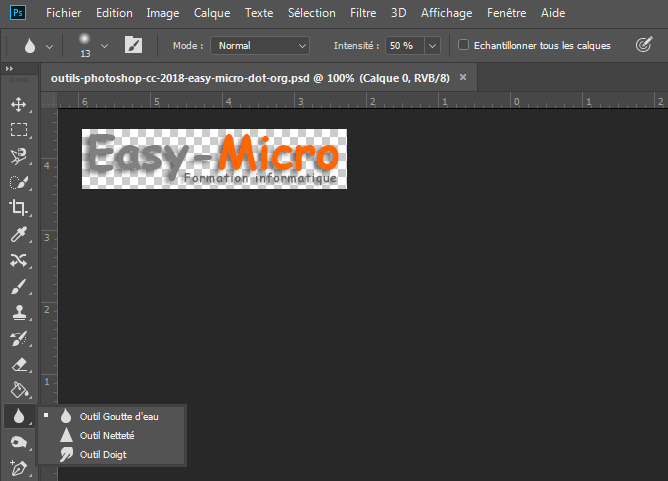Select the Quick Selection tool

(x=18, y=182)
